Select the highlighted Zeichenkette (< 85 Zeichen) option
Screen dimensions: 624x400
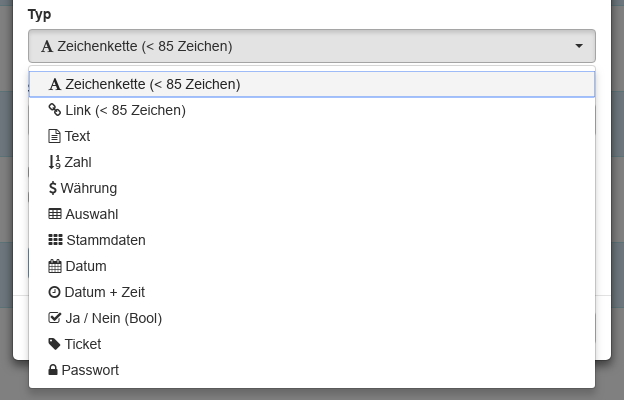[152, 84]
